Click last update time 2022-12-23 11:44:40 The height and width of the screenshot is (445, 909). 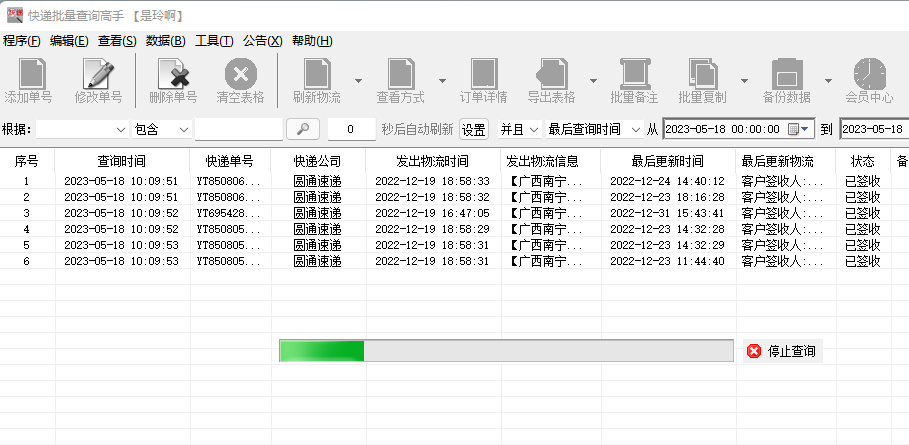click(x=667, y=261)
